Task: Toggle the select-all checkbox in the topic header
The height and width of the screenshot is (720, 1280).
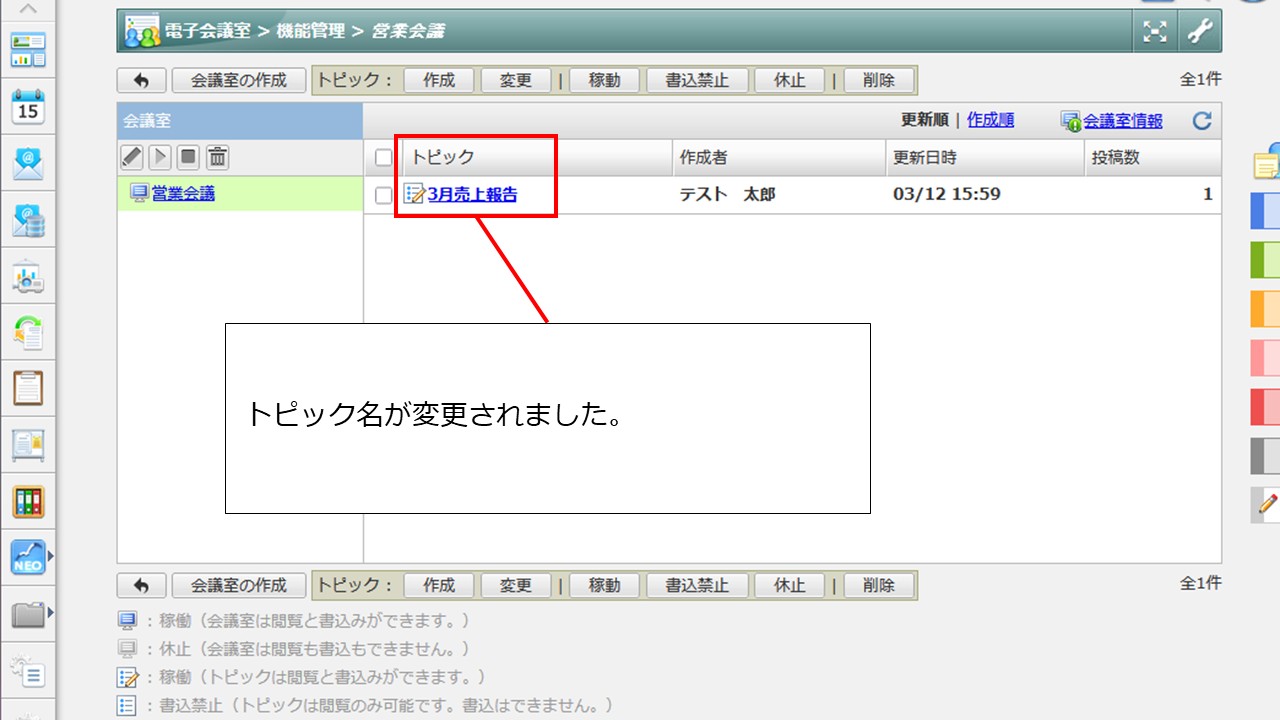Action: click(x=384, y=157)
